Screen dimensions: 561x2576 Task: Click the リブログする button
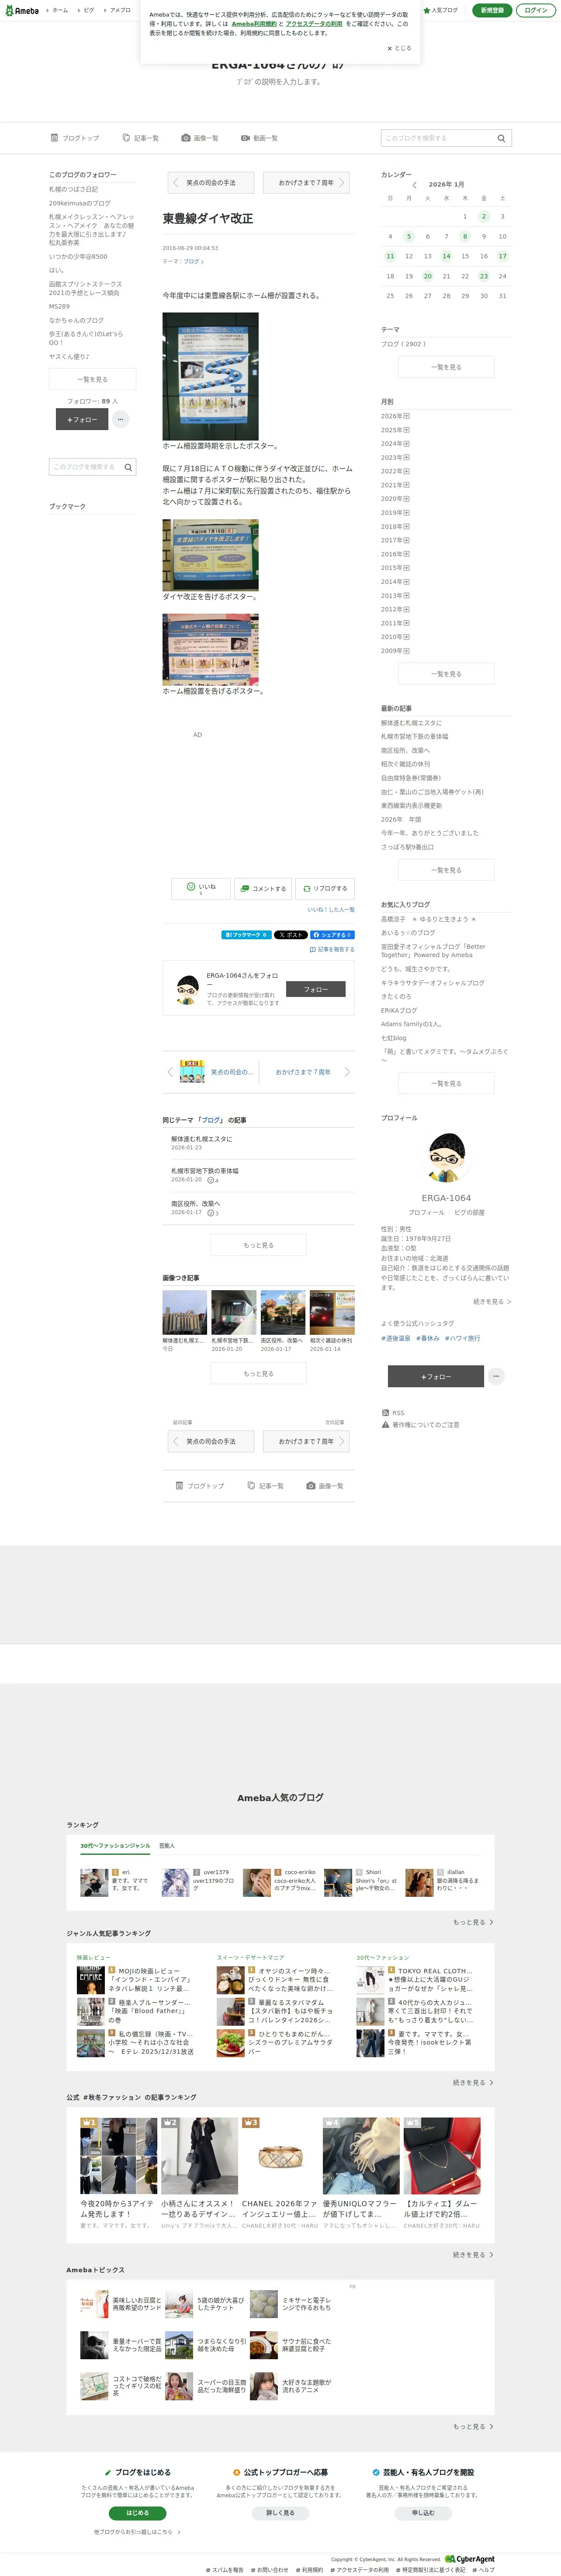point(325,888)
